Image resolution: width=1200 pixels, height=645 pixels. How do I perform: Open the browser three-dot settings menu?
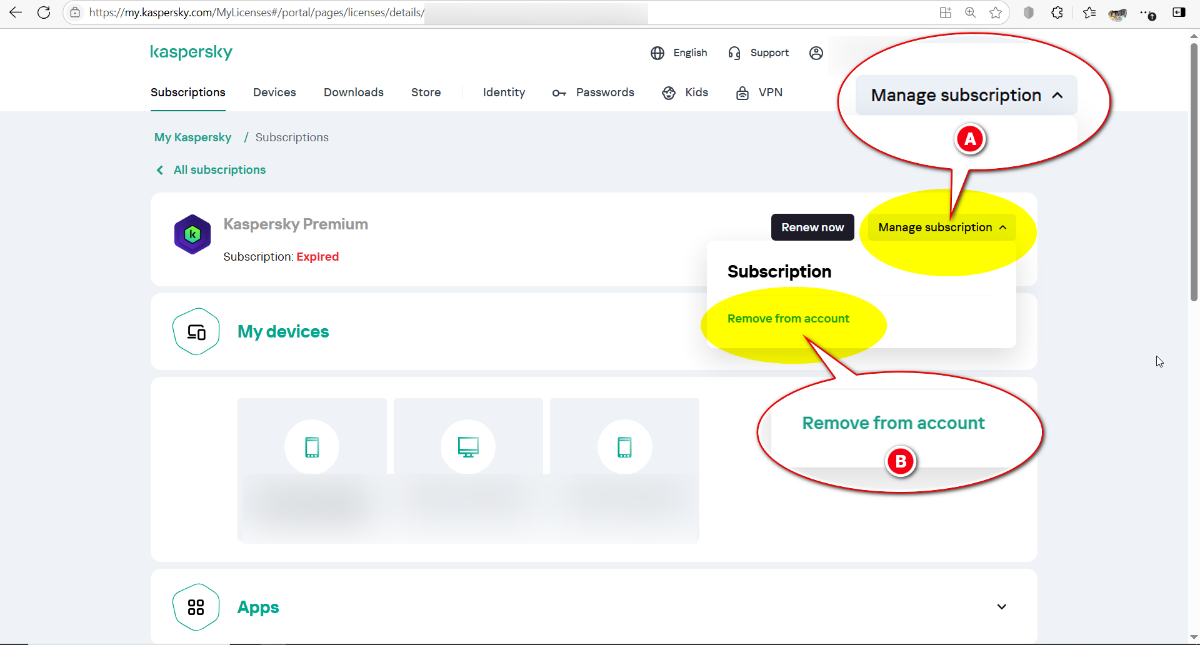1149,13
